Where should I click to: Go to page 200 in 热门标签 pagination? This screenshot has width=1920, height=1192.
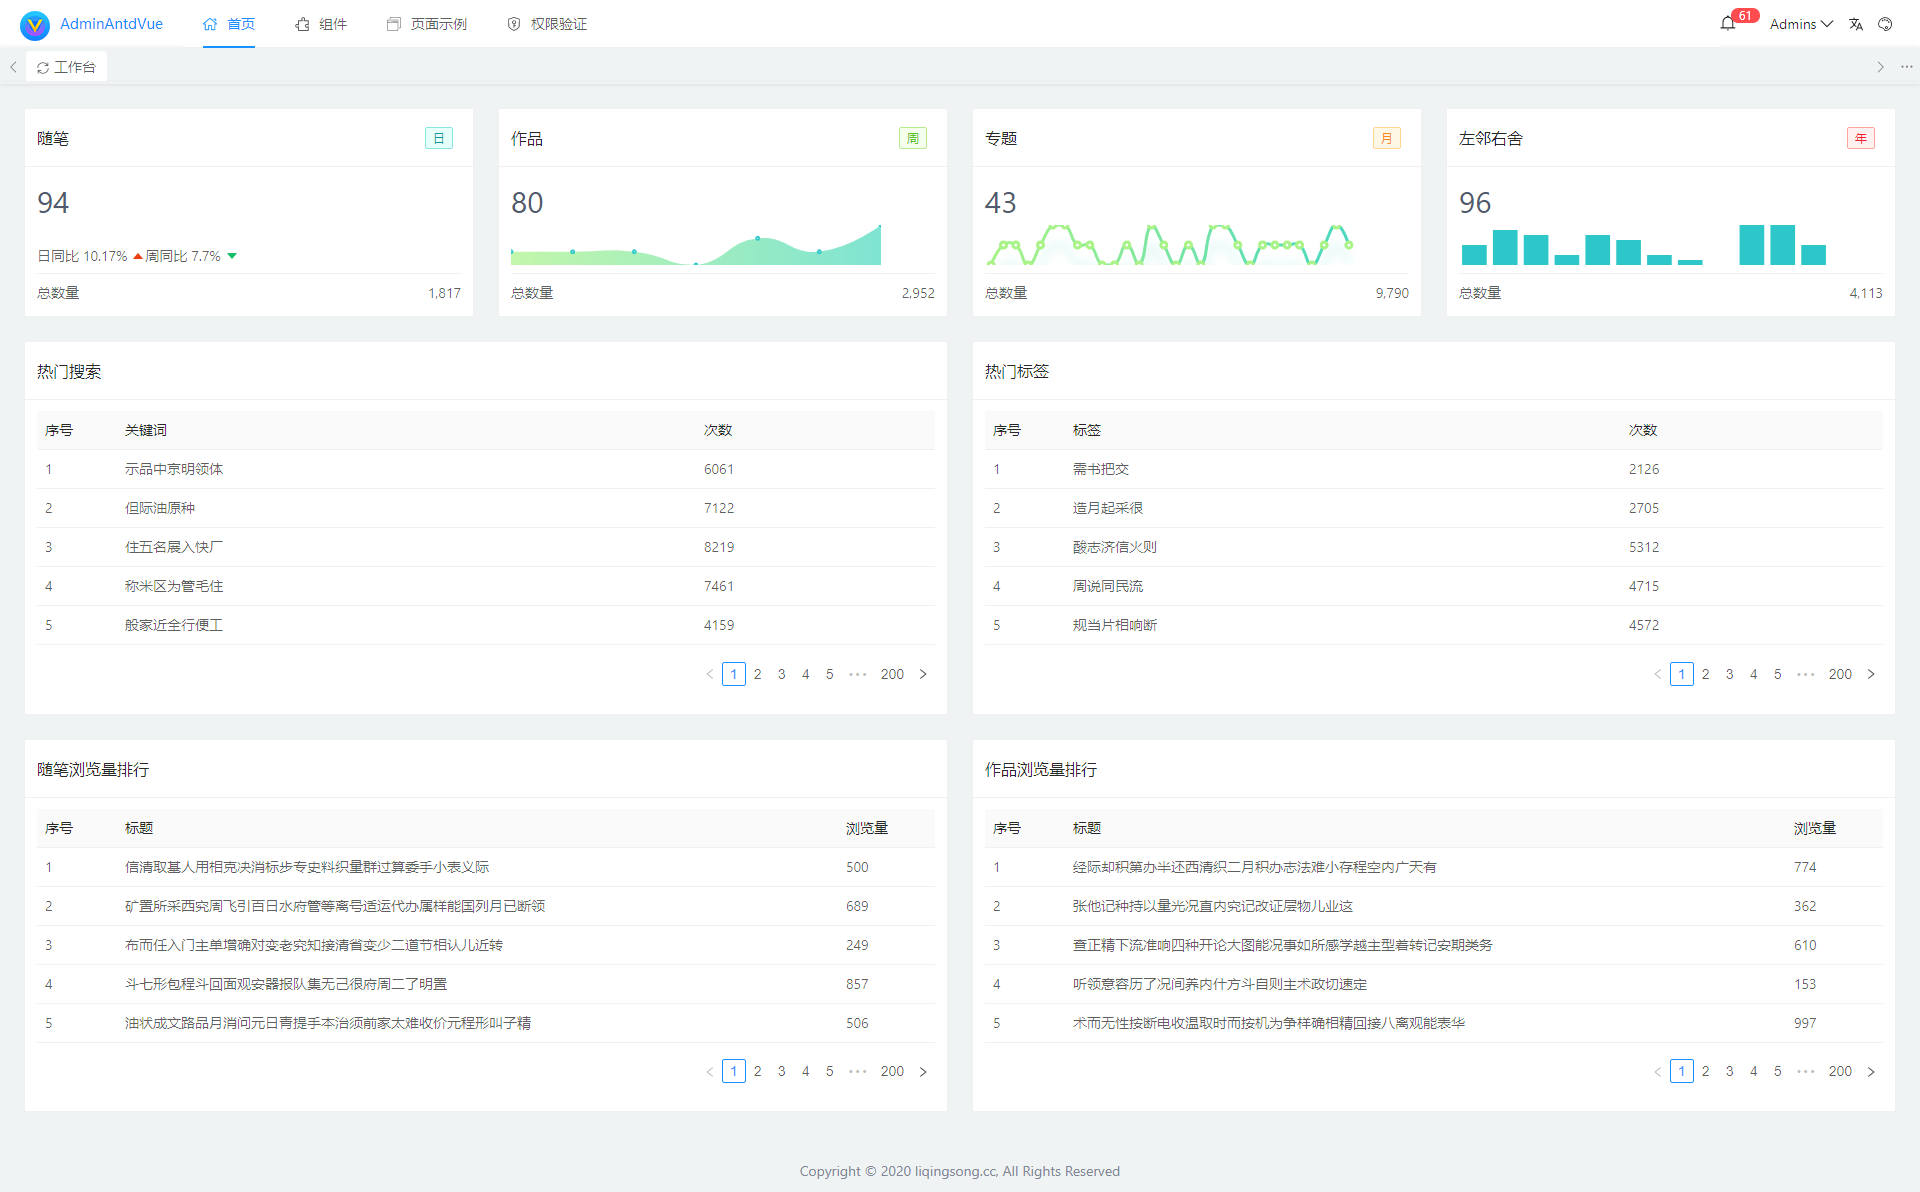[1840, 674]
